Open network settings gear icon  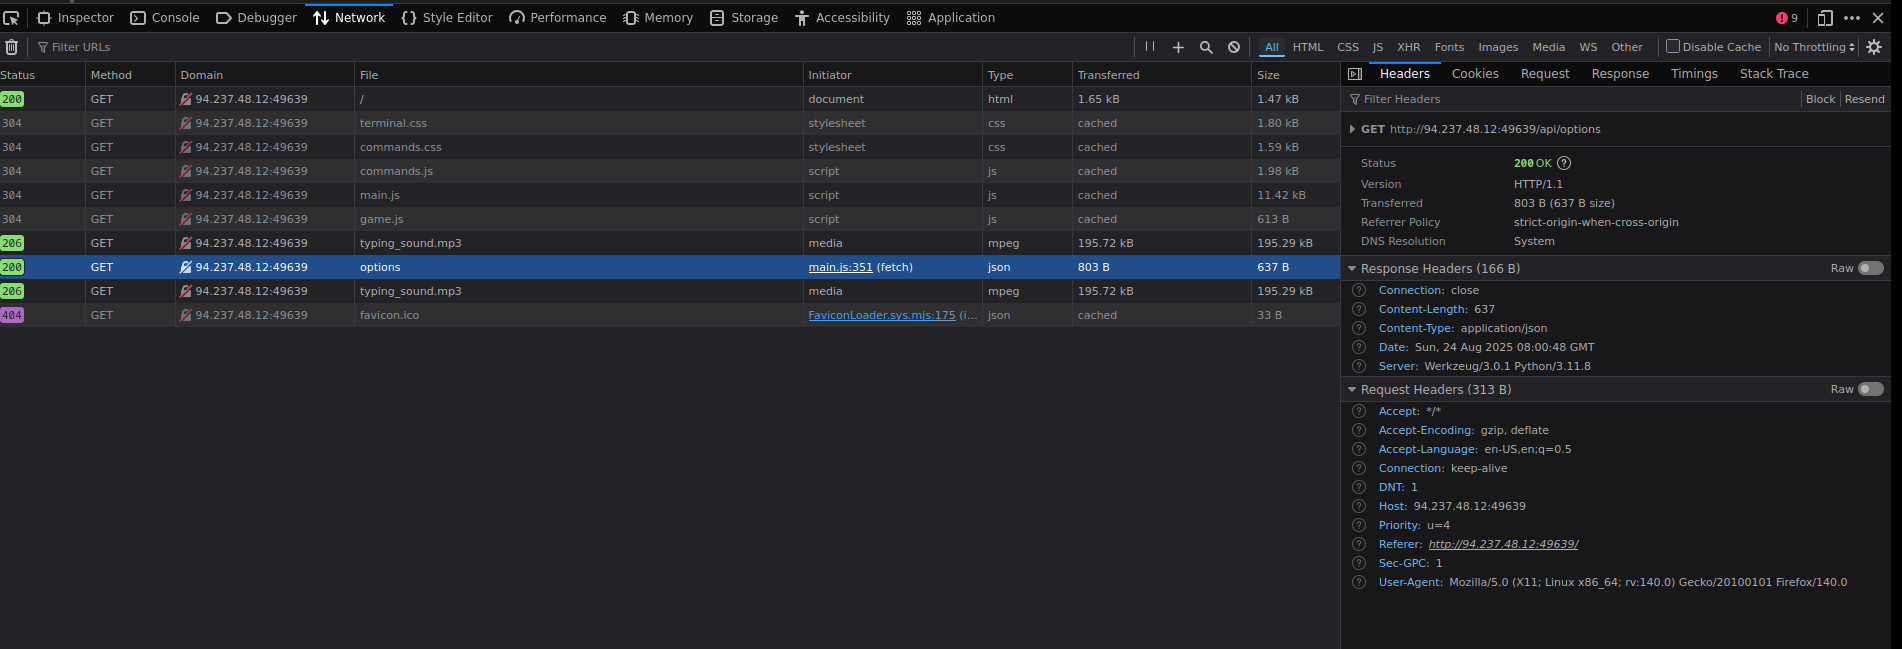tap(1874, 47)
